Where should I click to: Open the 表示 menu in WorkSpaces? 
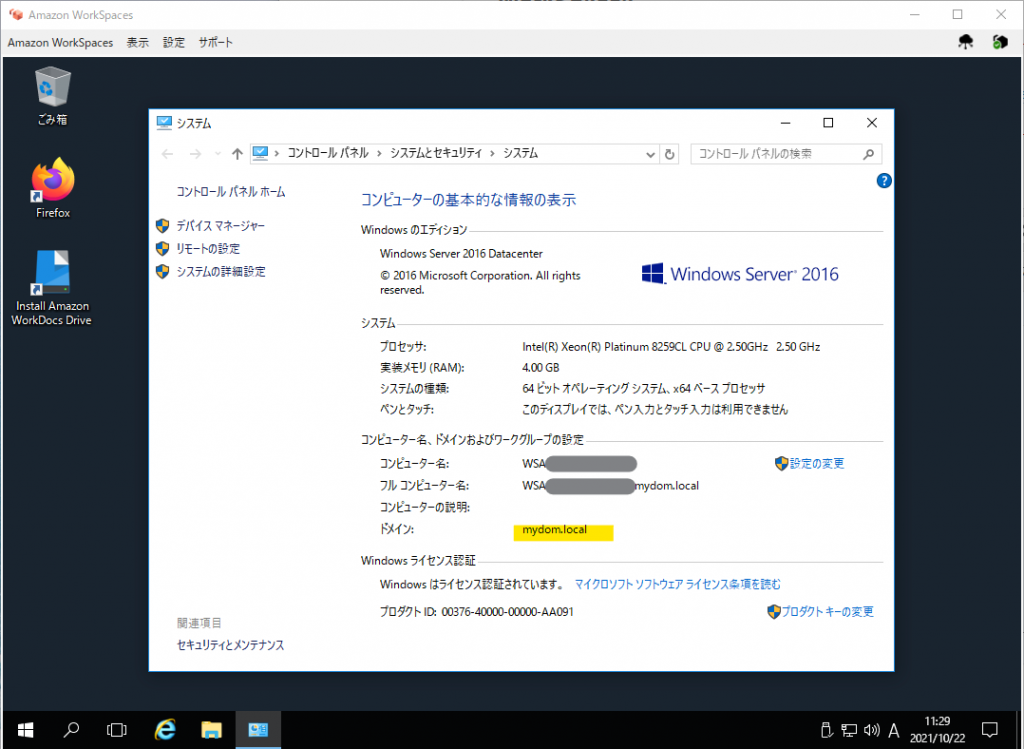pos(138,43)
